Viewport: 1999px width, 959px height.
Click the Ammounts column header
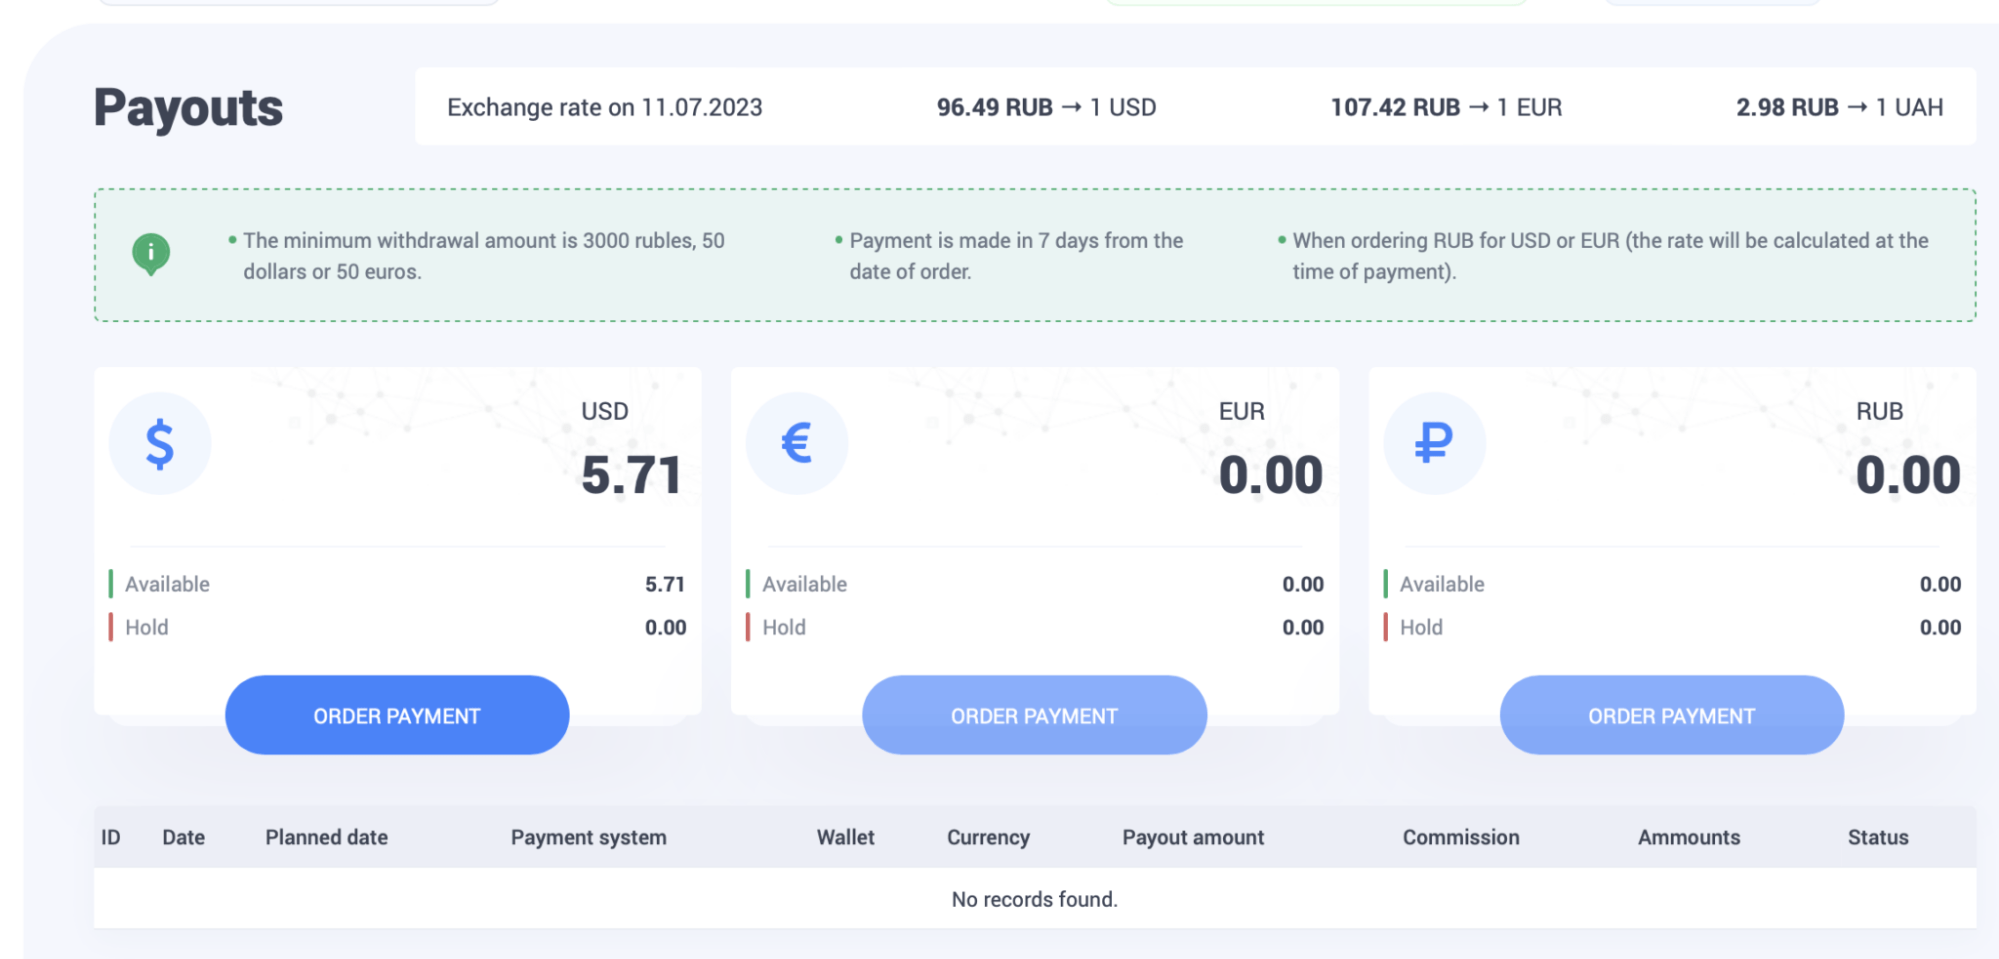[1688, 838]
